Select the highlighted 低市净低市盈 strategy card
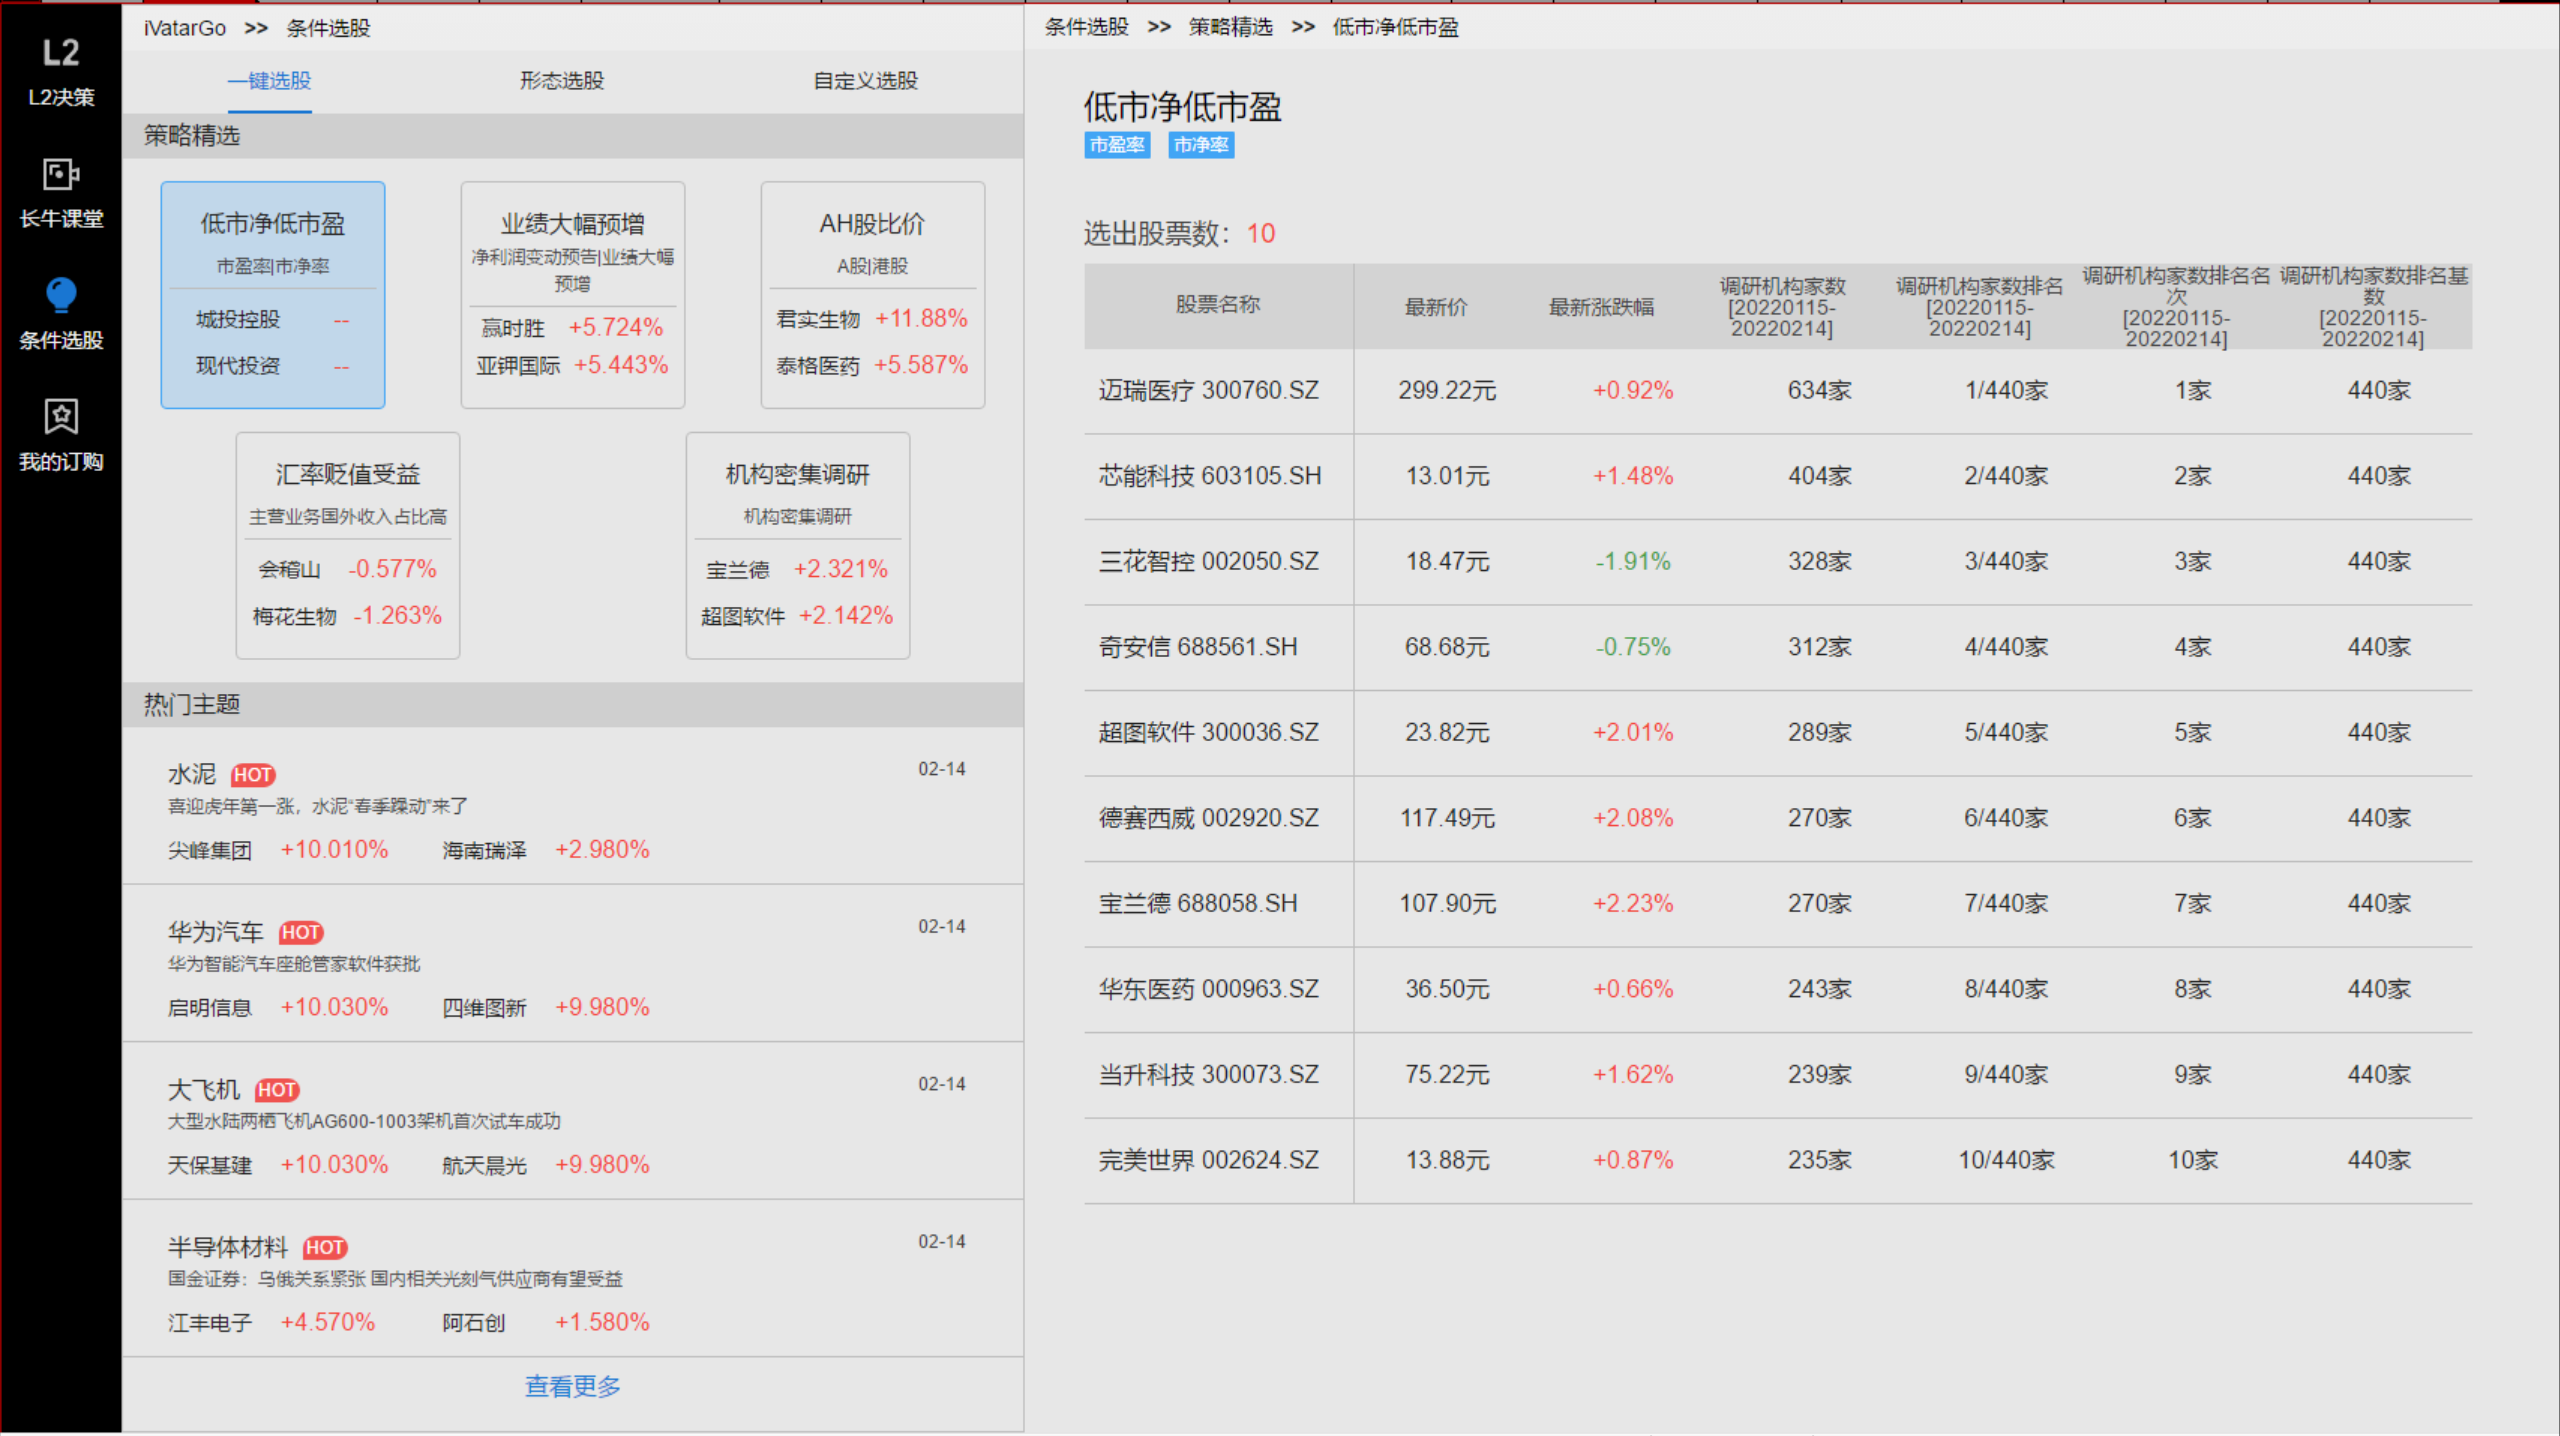2560x1436 pixels. [x=272, y=295]
